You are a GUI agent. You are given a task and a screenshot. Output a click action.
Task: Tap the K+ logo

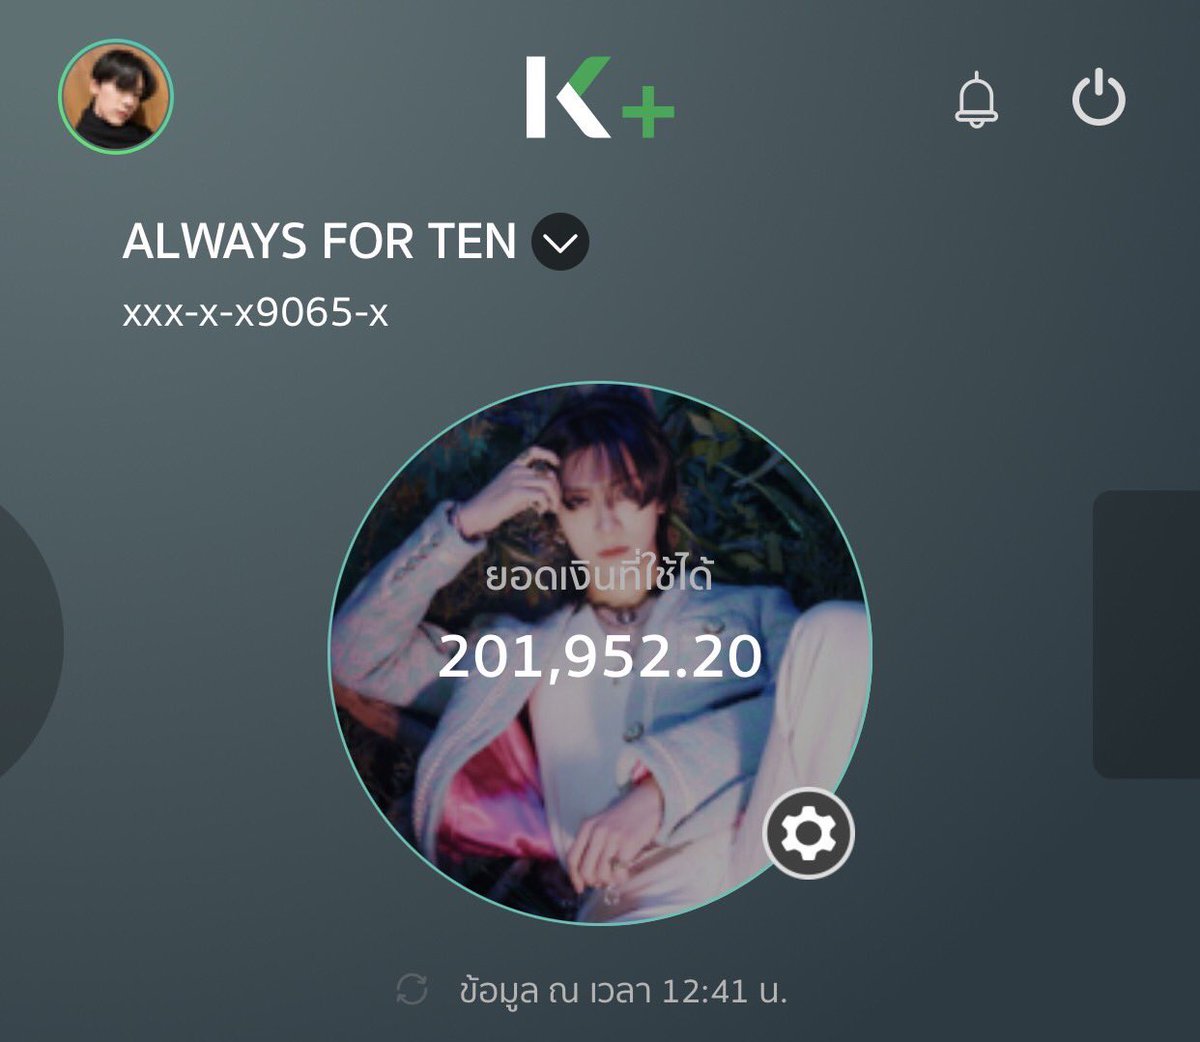click(x=600, y=97)
